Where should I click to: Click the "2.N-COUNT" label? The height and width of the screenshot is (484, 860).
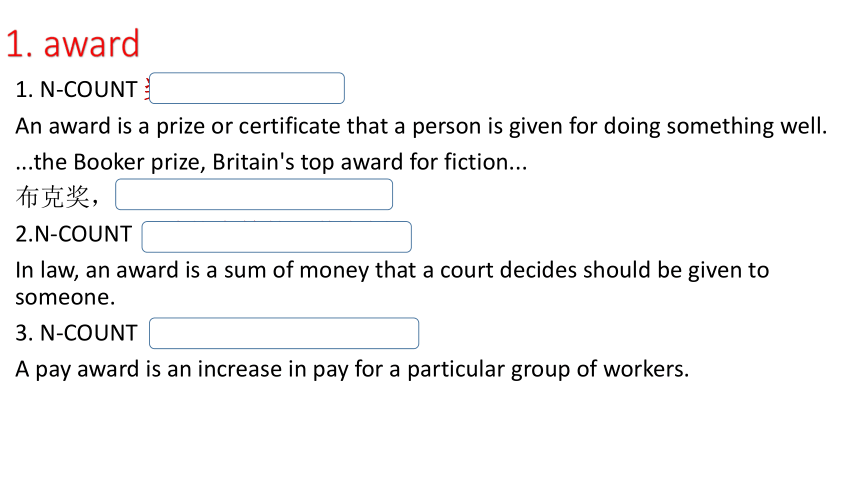coord(73,234)
